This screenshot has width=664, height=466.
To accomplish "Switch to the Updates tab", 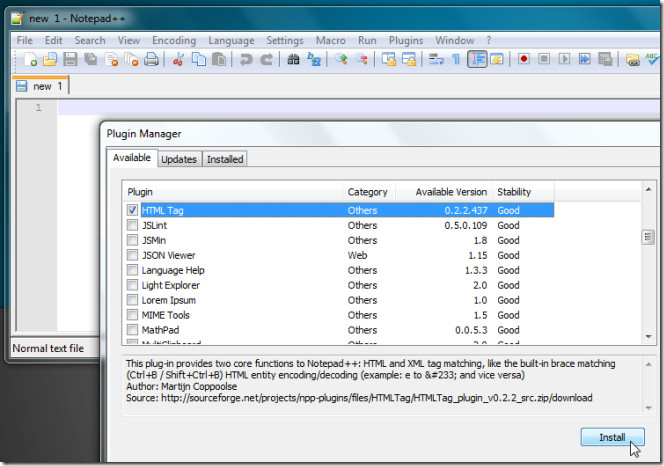I will point(179,159).
